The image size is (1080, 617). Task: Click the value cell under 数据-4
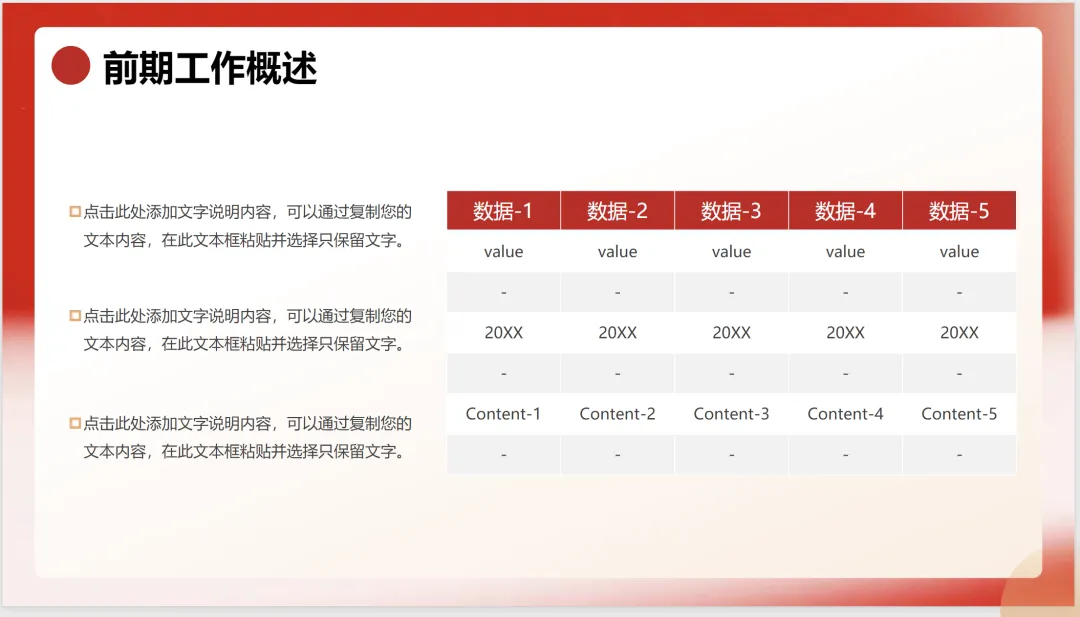(845, 251)
